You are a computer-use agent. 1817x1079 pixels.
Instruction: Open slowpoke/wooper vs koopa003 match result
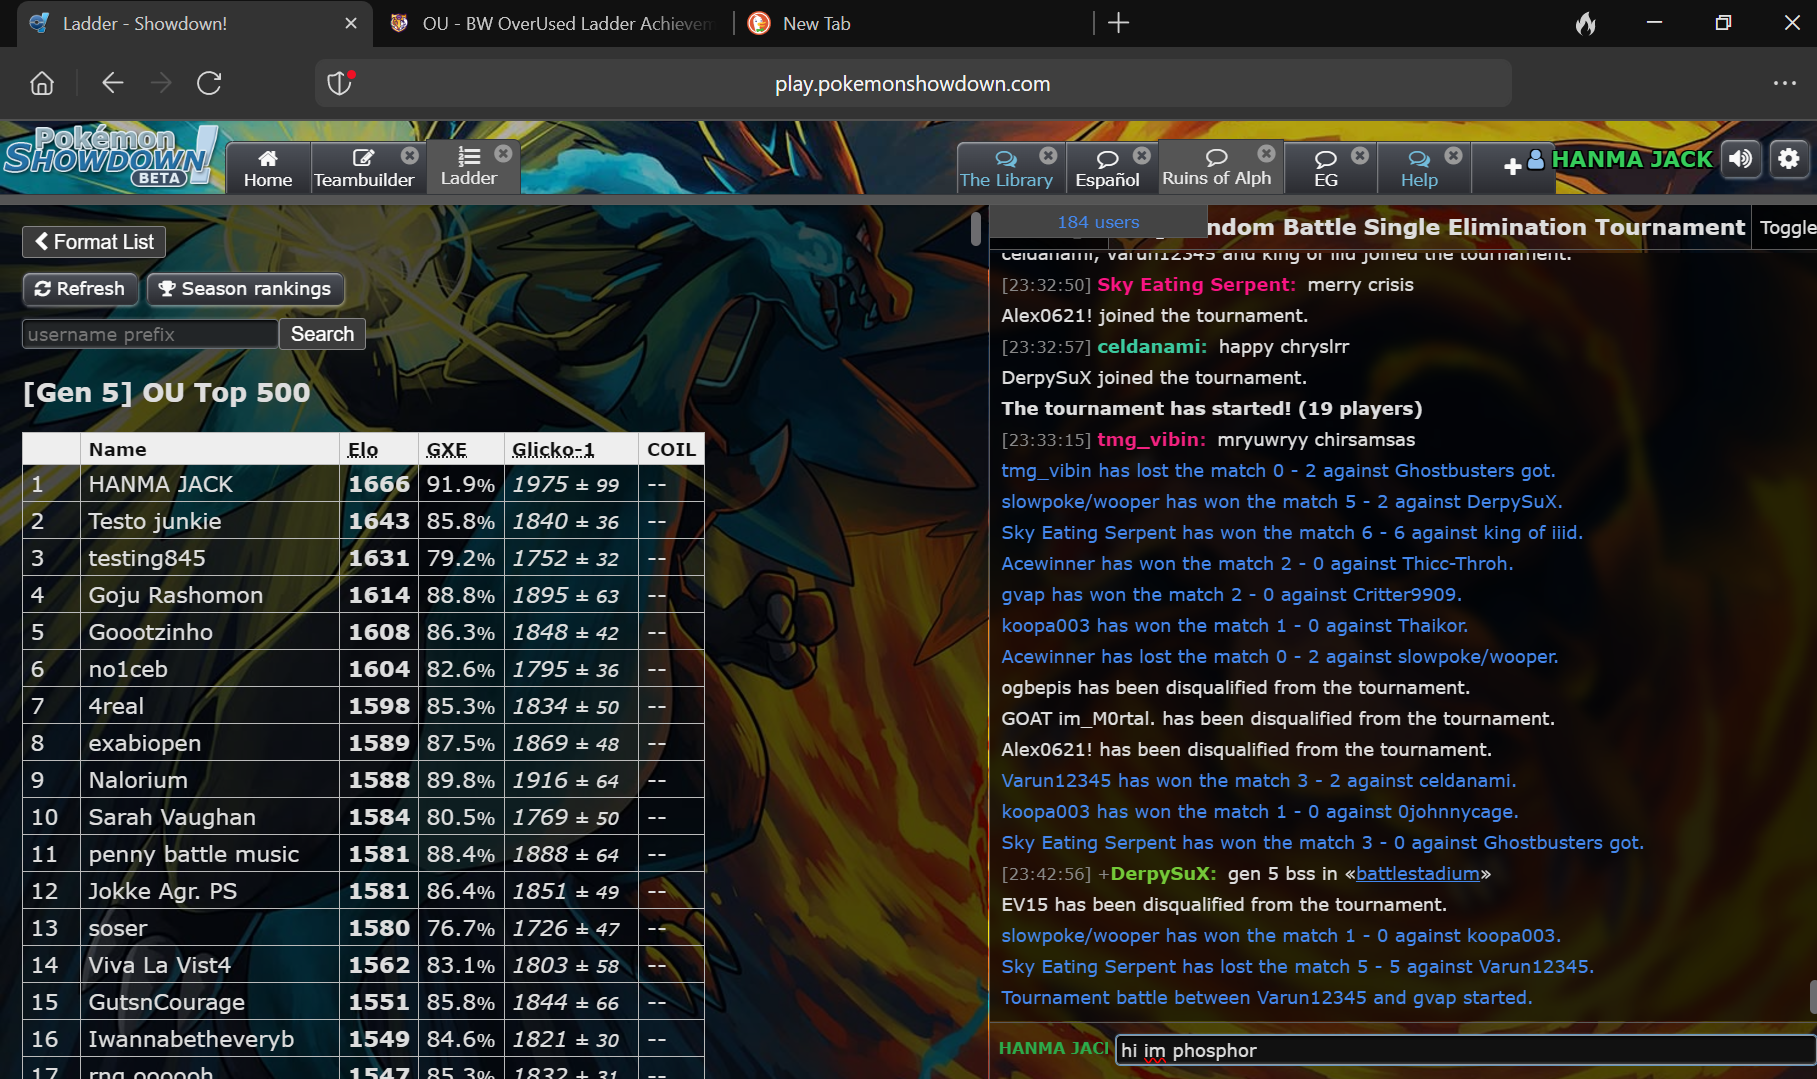pyautogui.click(x=1281, y=936)
